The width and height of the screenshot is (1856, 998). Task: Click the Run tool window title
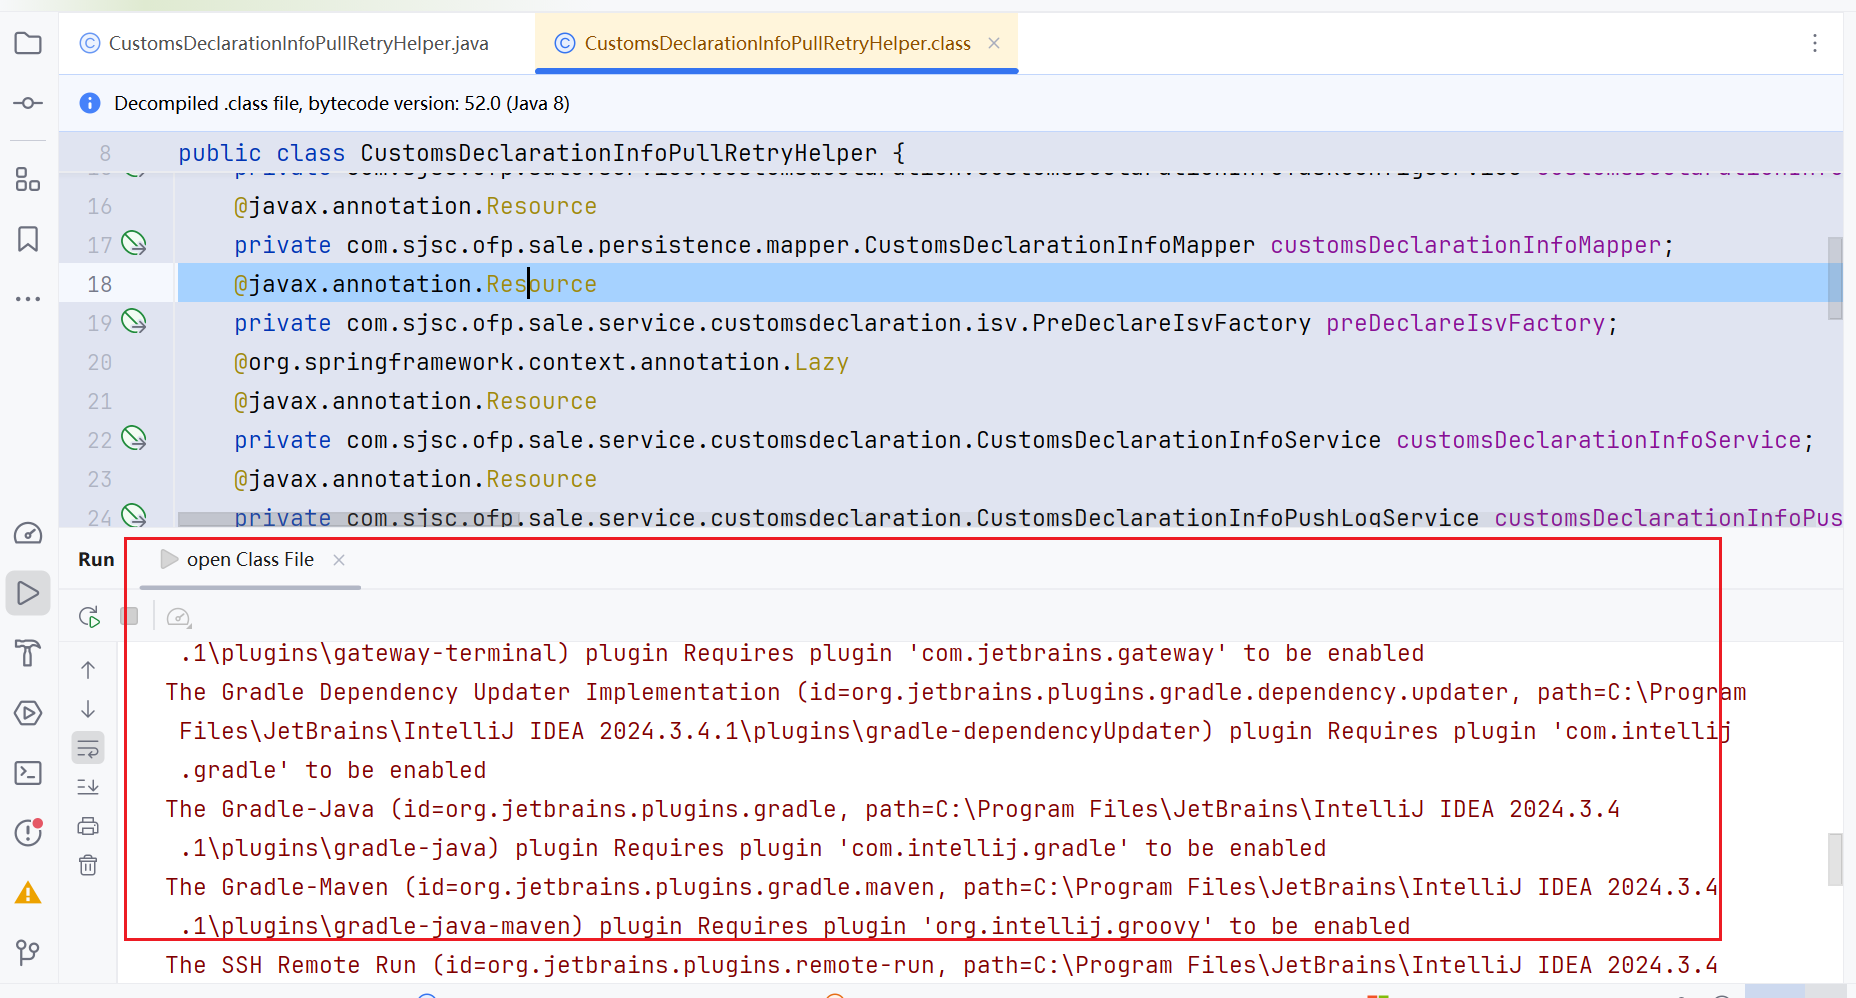point(96,560)
